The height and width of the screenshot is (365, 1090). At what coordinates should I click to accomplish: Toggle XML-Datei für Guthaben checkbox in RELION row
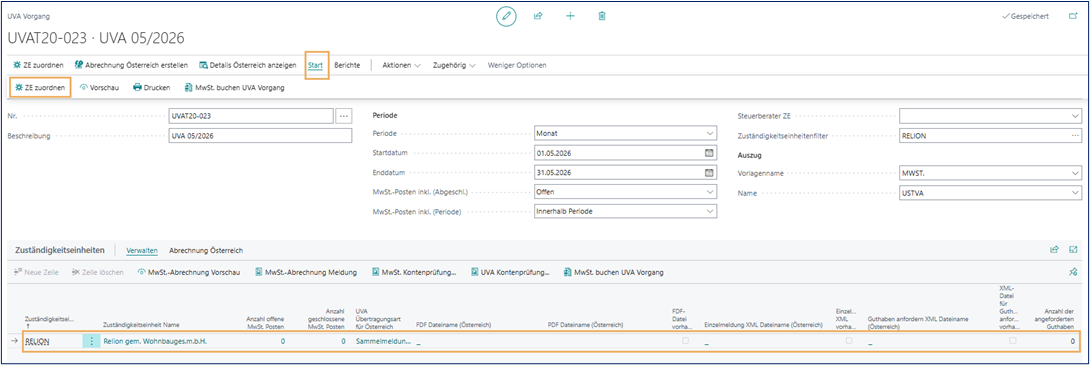(1012, 341)
